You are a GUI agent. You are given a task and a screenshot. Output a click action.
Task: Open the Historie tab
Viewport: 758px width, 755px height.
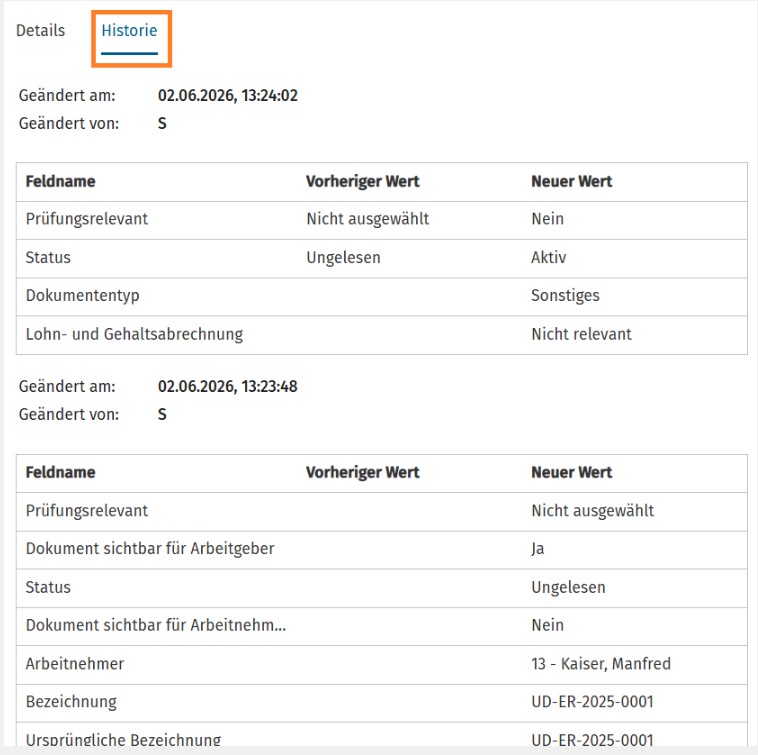pyautogui.click(x=130, y=31)
